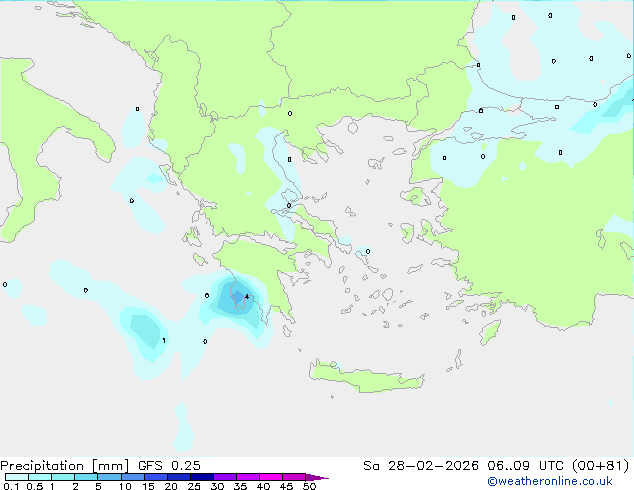Select the 35–40 mm violet legend swatch
634x490 pixels.
248,477
